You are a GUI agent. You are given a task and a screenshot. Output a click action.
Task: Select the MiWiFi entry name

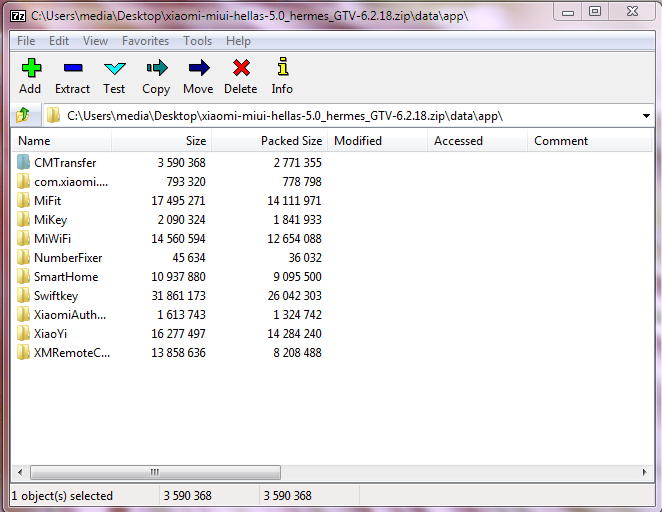point(52,238)
